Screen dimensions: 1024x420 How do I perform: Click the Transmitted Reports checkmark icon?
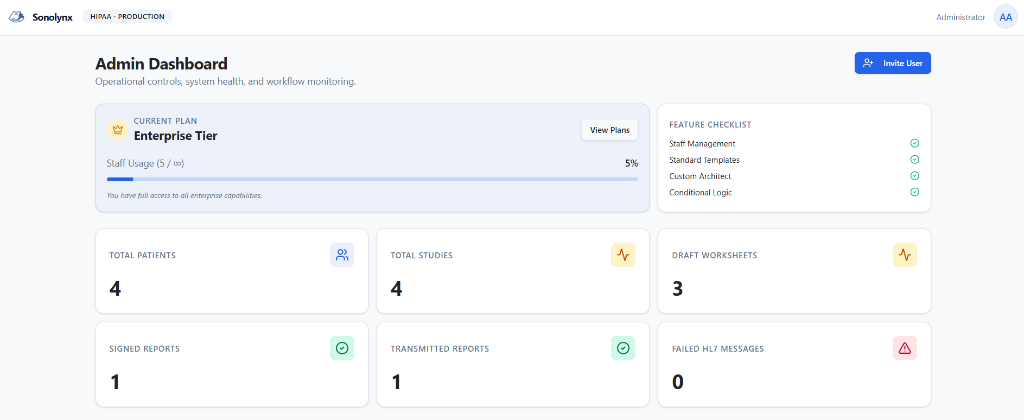(x=623, y=348)
